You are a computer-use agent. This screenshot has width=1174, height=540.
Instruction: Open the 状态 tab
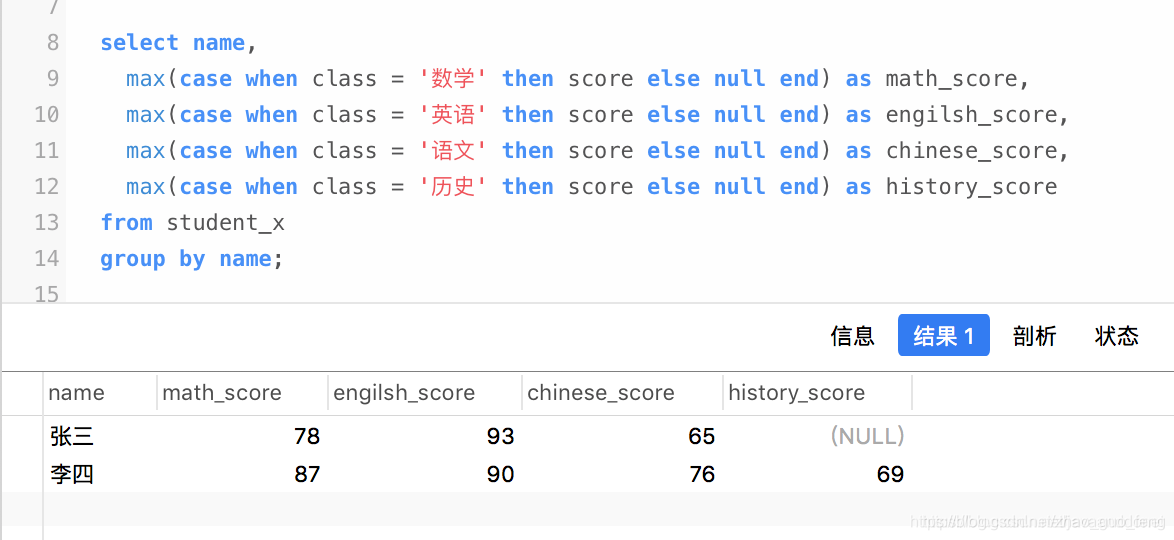pos(1116,336)
